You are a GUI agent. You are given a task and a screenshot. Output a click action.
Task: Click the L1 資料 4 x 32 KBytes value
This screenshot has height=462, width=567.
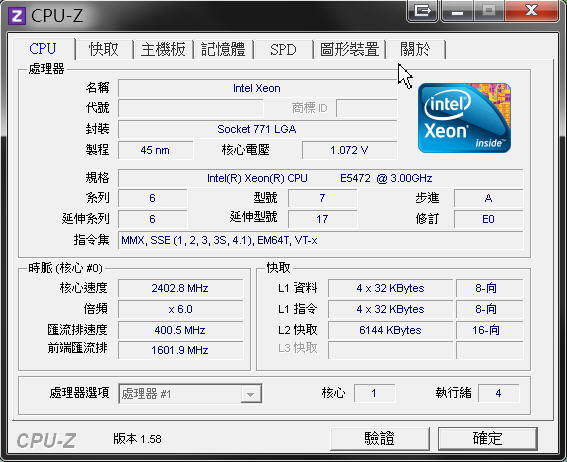[390, 288]
